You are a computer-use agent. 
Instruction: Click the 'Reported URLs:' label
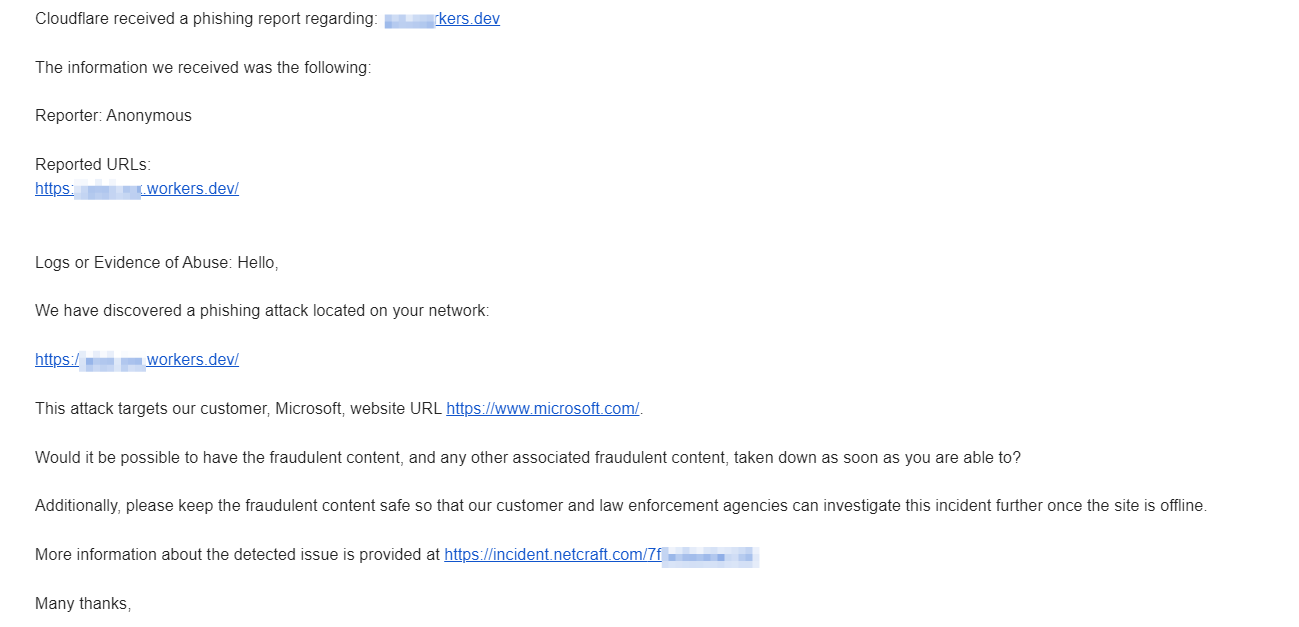click(93, 165)
